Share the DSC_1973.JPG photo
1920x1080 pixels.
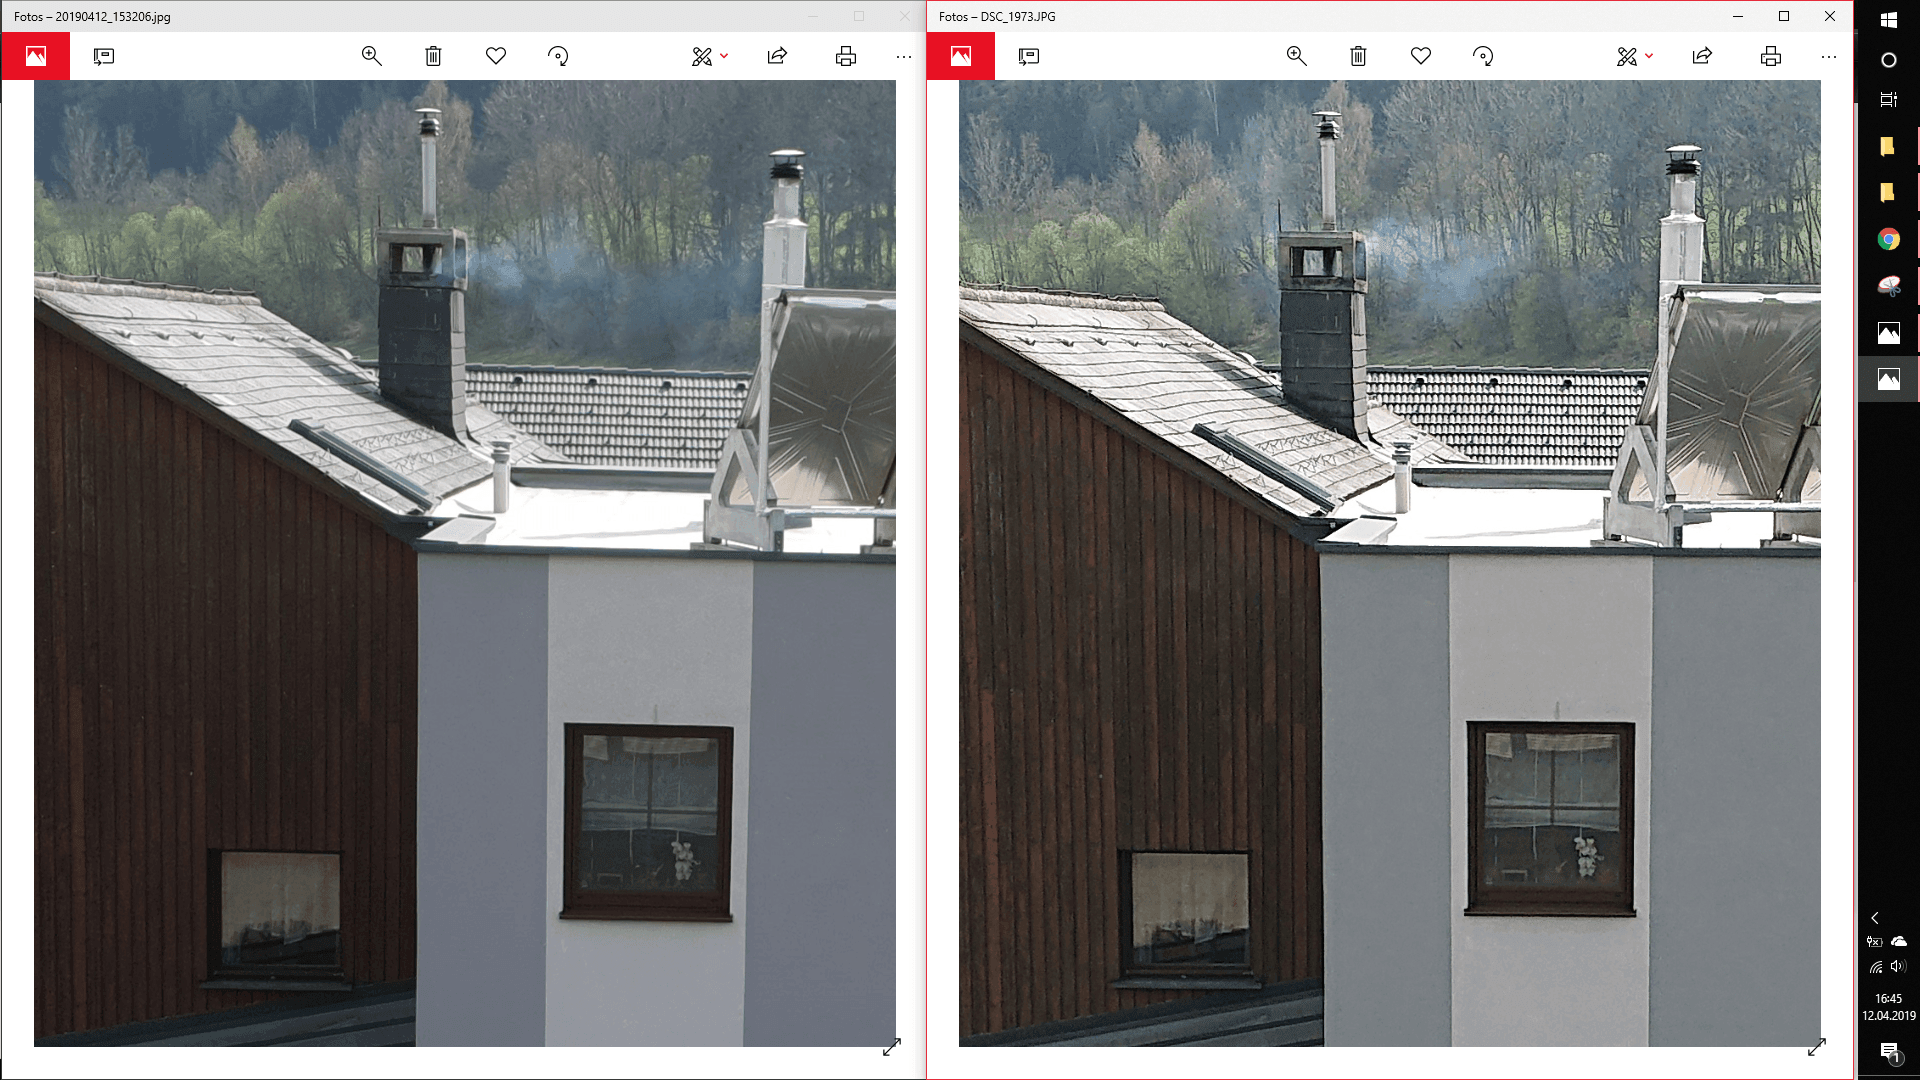1702,56
